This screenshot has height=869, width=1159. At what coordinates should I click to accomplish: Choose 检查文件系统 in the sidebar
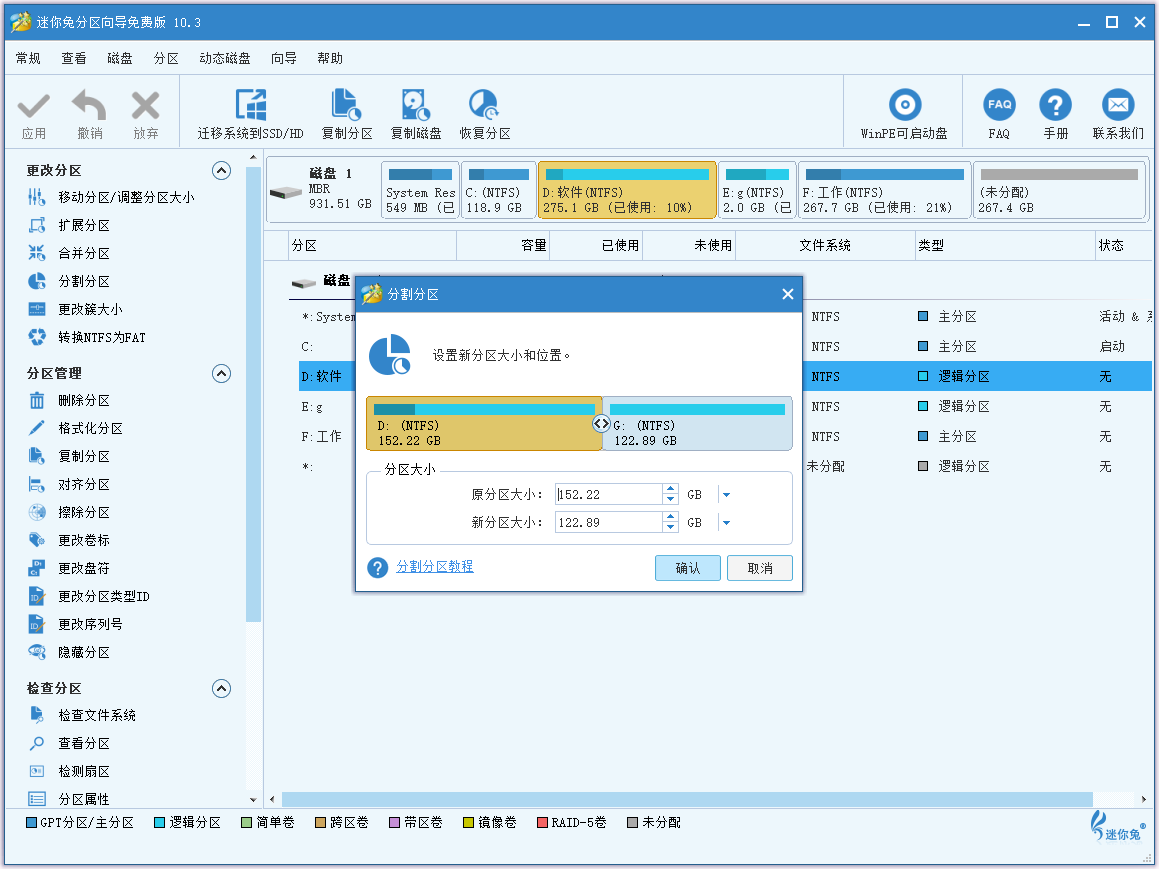pyautogui.click(x=97, y=715)
